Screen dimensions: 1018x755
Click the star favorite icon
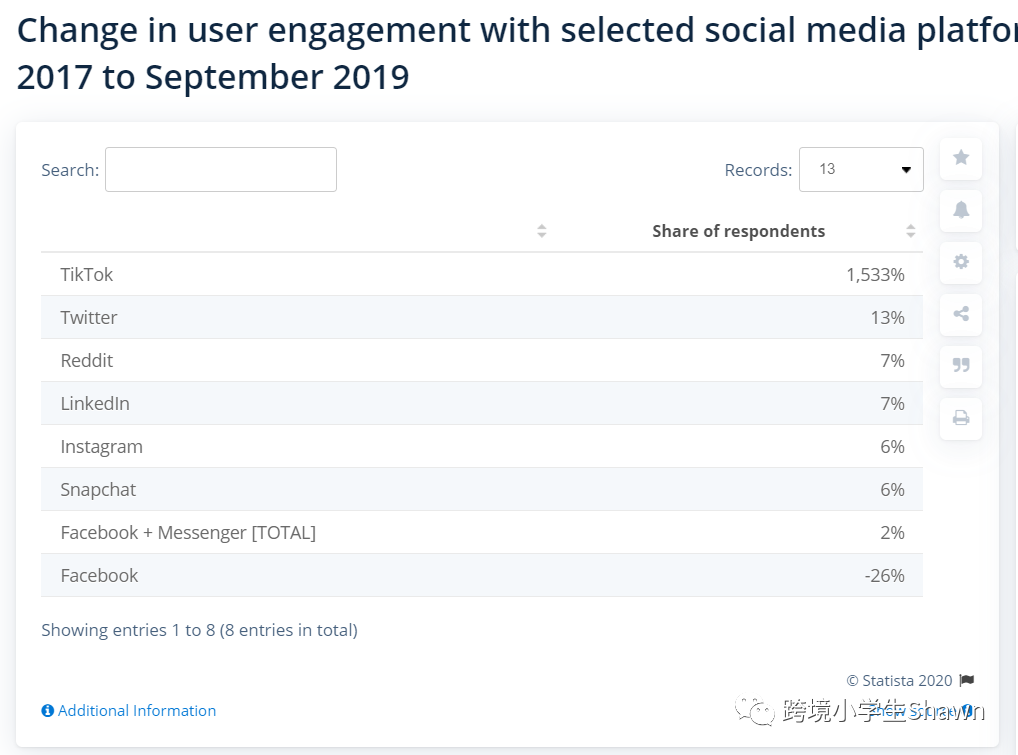pyautogui.click(x=961, y=158)
